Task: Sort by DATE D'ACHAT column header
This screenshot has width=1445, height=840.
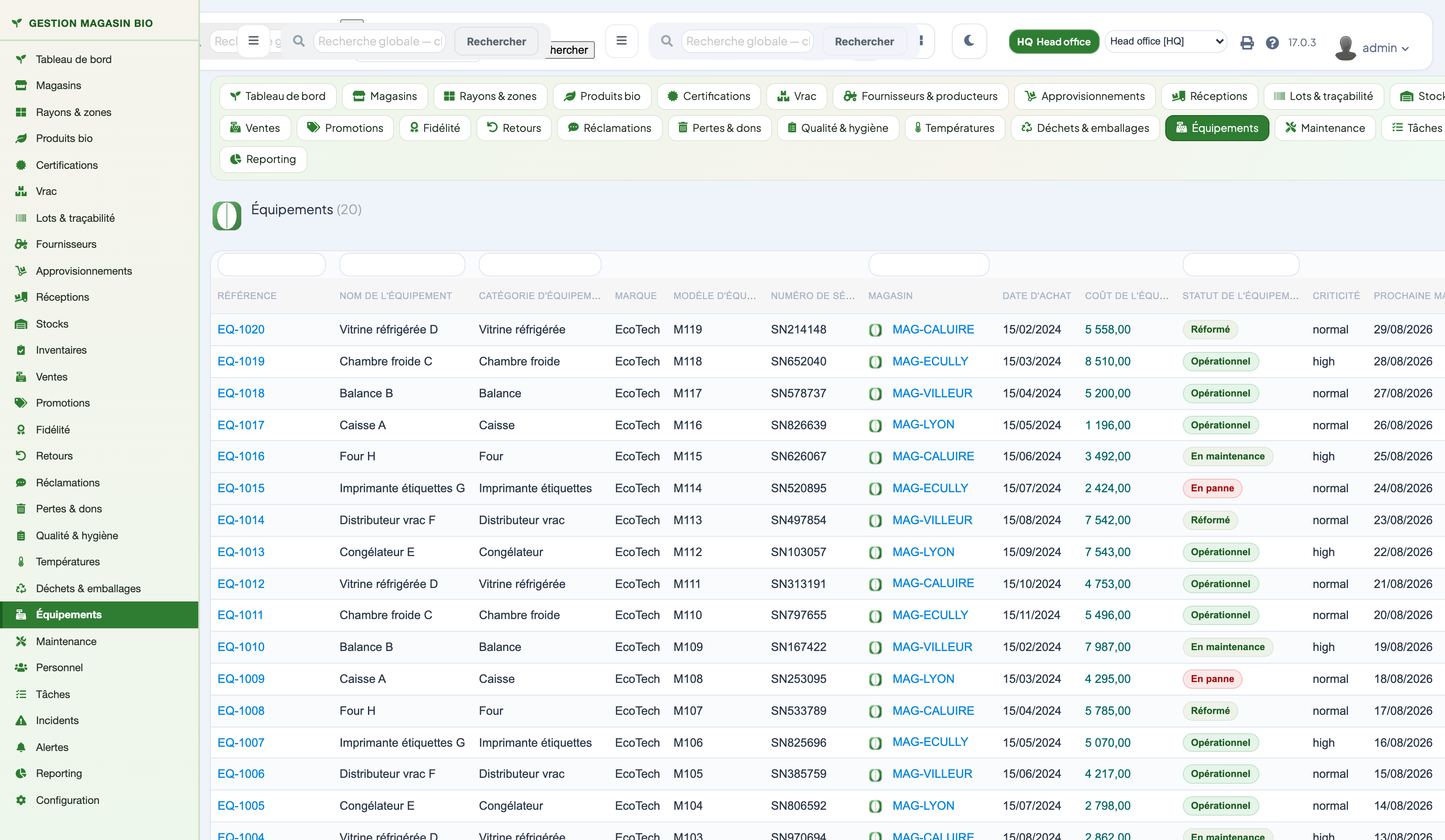Action: [x=1036, y=296]
